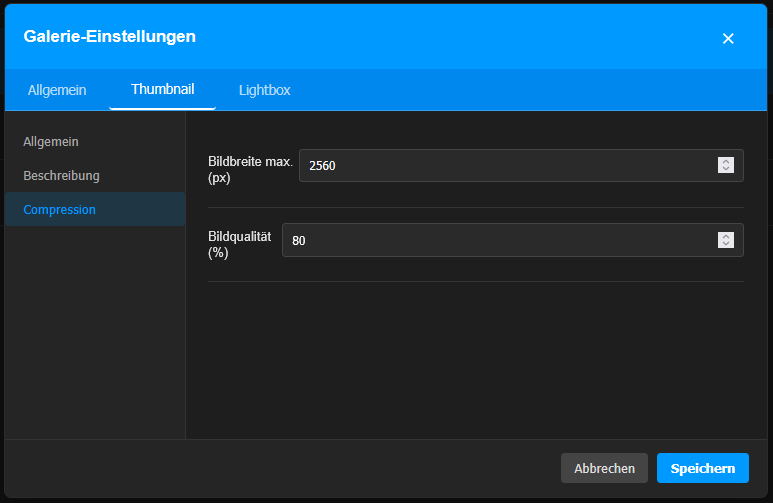Increase the Bildbreite max. value with up arrow
This screenshot has height=503, width=773.
click(726, 161)
